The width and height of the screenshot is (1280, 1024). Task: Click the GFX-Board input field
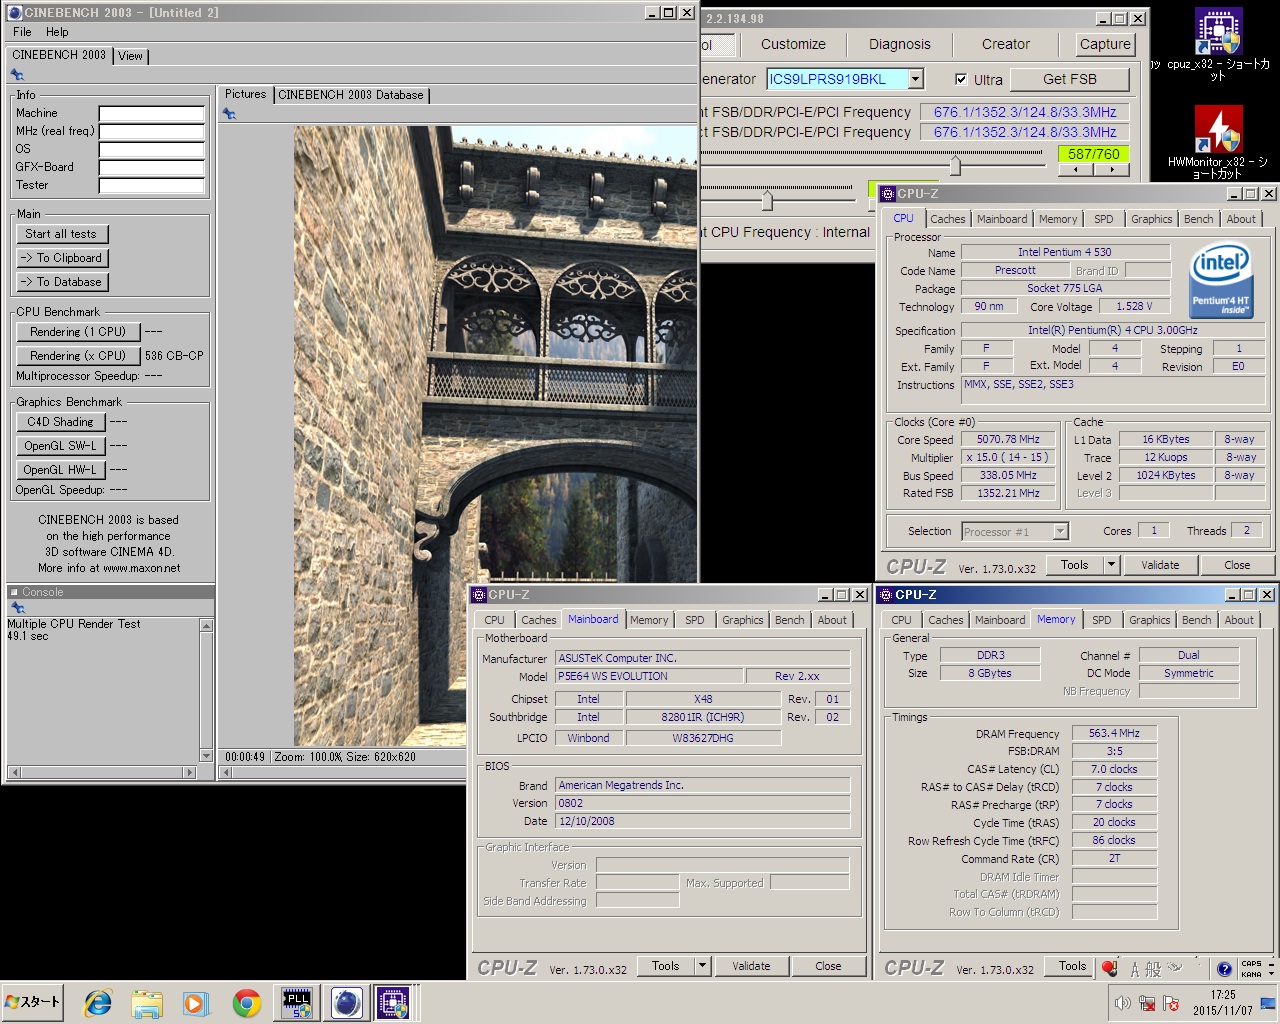click(151, 168)
